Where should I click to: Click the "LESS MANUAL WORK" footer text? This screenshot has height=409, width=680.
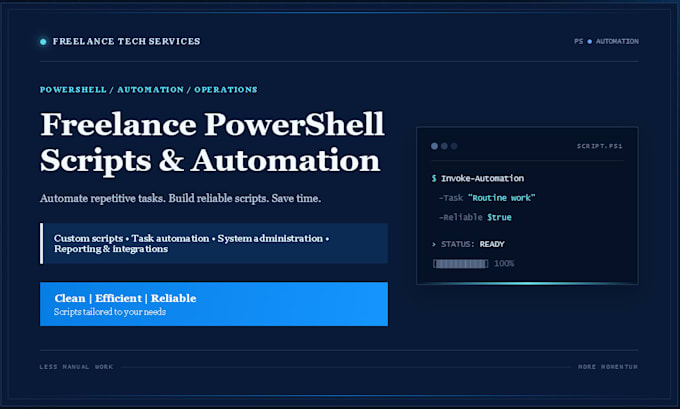76,367
